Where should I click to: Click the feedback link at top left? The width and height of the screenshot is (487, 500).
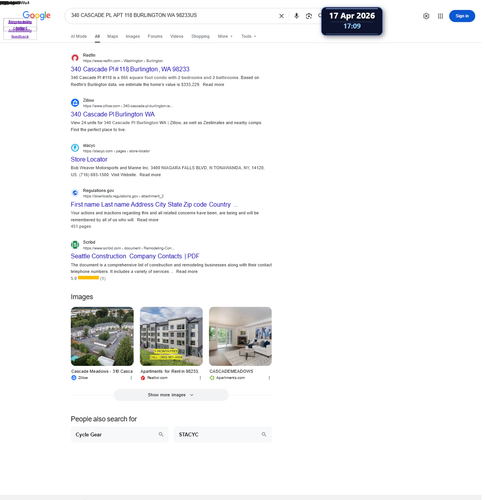[20, 37]
